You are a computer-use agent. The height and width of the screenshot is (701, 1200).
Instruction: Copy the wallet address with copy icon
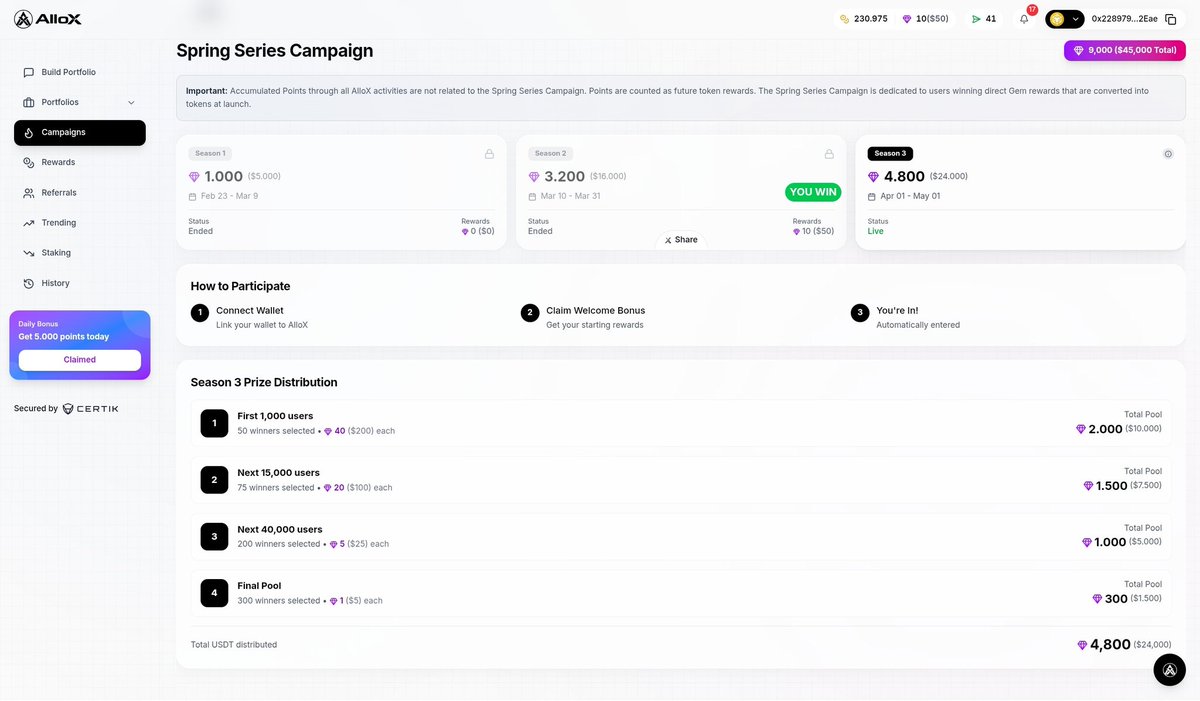click(1171, 19)
